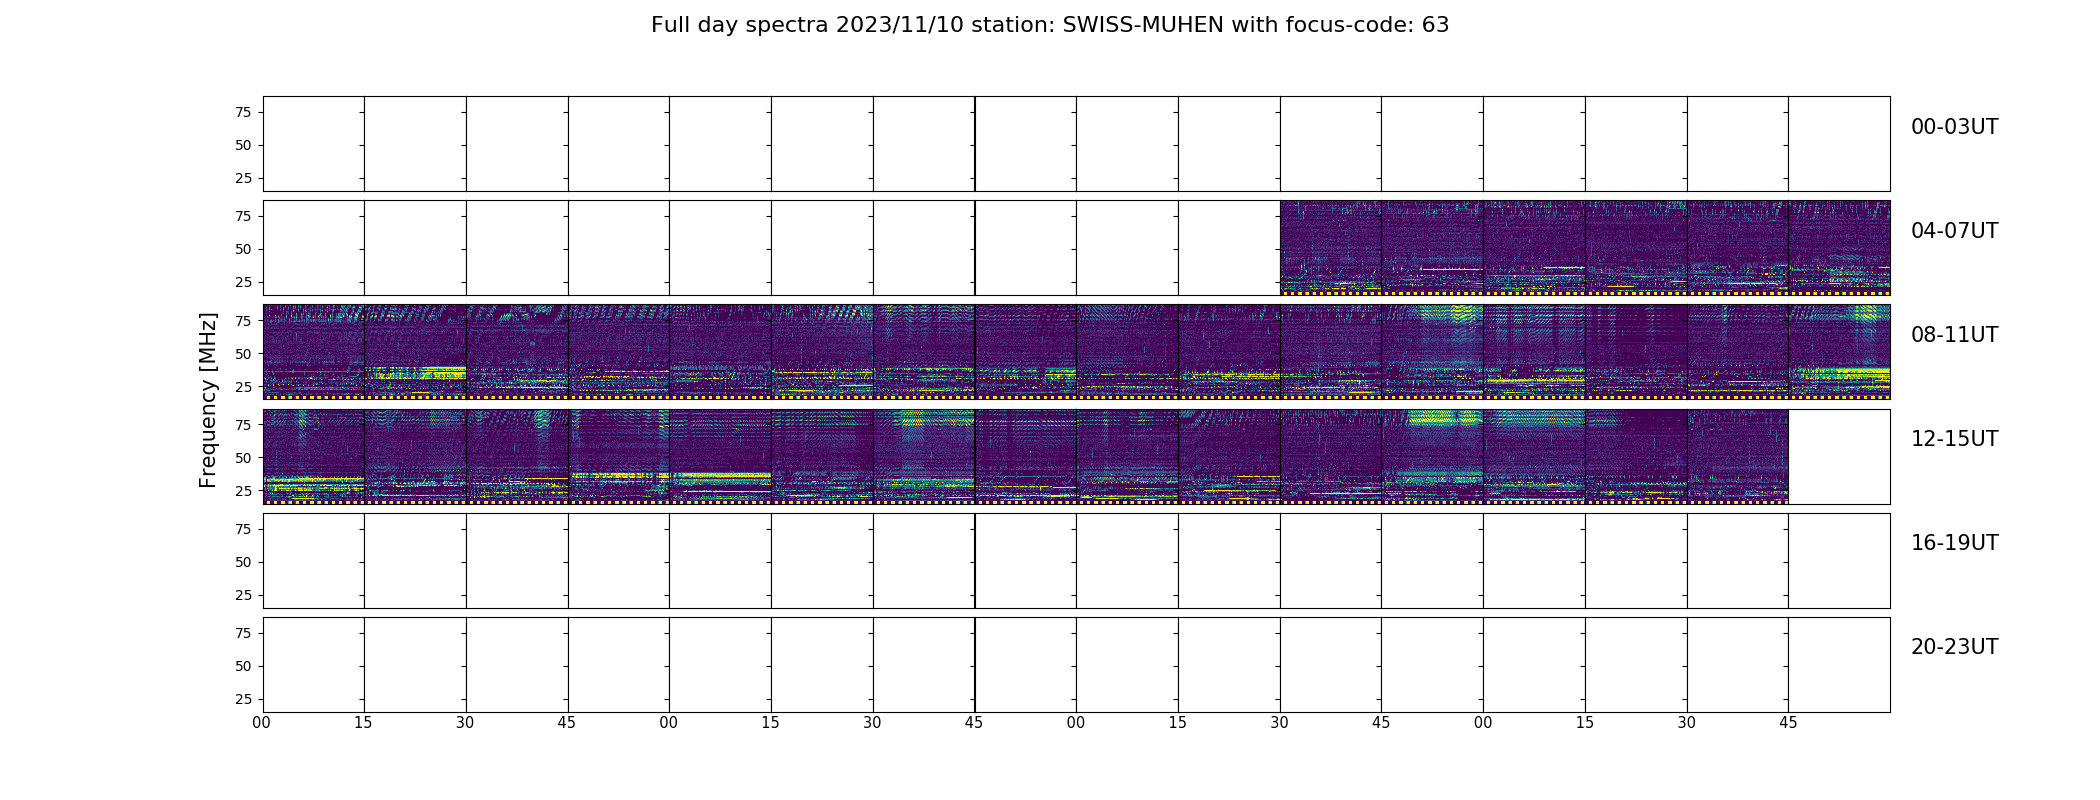Click the last spectrogram tile in 08-11UT row
Viewport: 2100px width, 800px height.
(x=1839, y=352)
